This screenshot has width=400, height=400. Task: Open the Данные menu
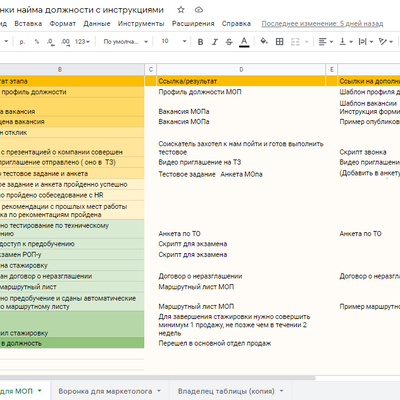tap(97, 24)
